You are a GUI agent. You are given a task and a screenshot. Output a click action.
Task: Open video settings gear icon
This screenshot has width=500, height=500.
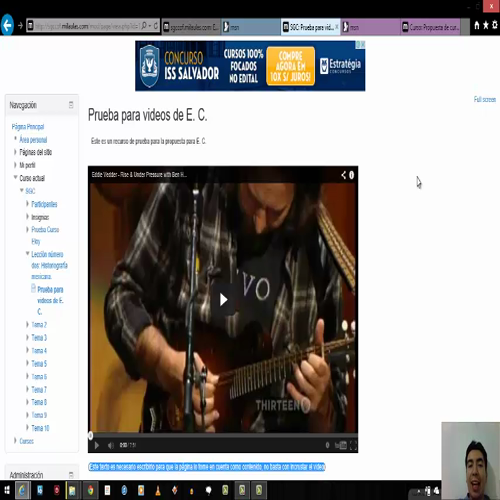pyautogui.click(x=327, y=445)
